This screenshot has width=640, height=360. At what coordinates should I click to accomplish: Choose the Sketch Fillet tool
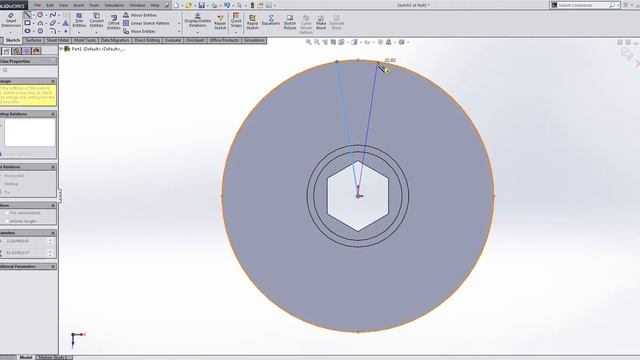[x=53, y=31]
